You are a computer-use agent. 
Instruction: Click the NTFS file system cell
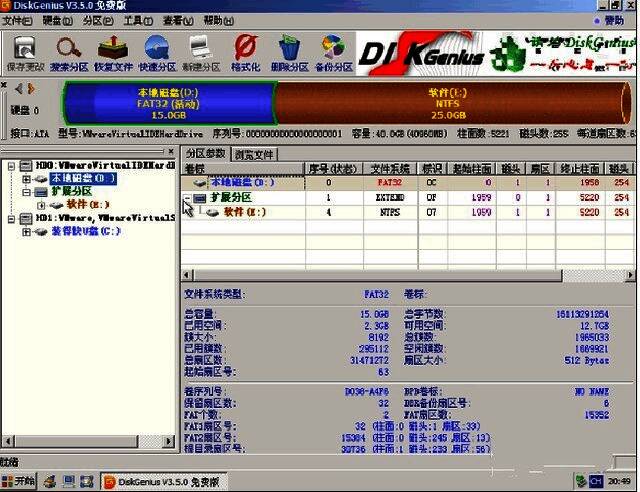[389, 212]
